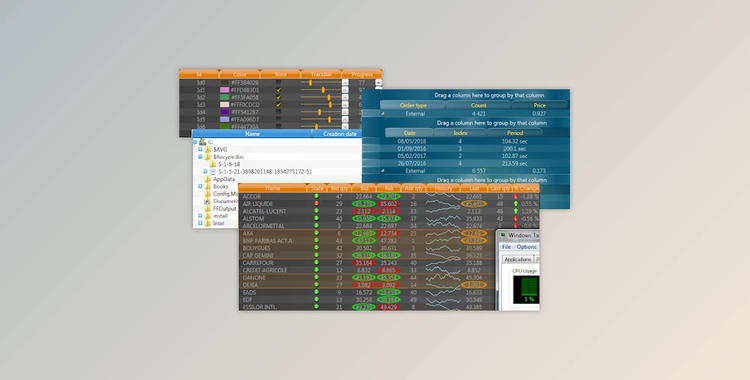Click the $Recycle.Bin folder icon

(x=208, y=157)
